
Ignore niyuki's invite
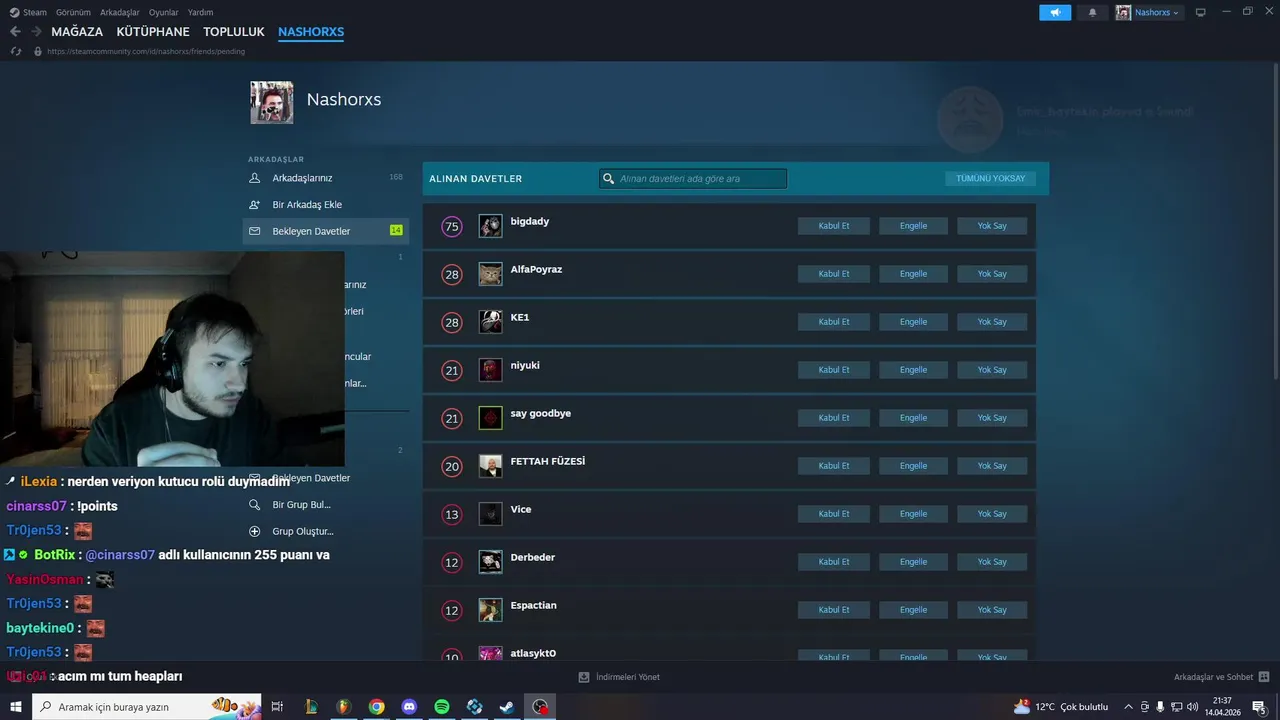992,370
